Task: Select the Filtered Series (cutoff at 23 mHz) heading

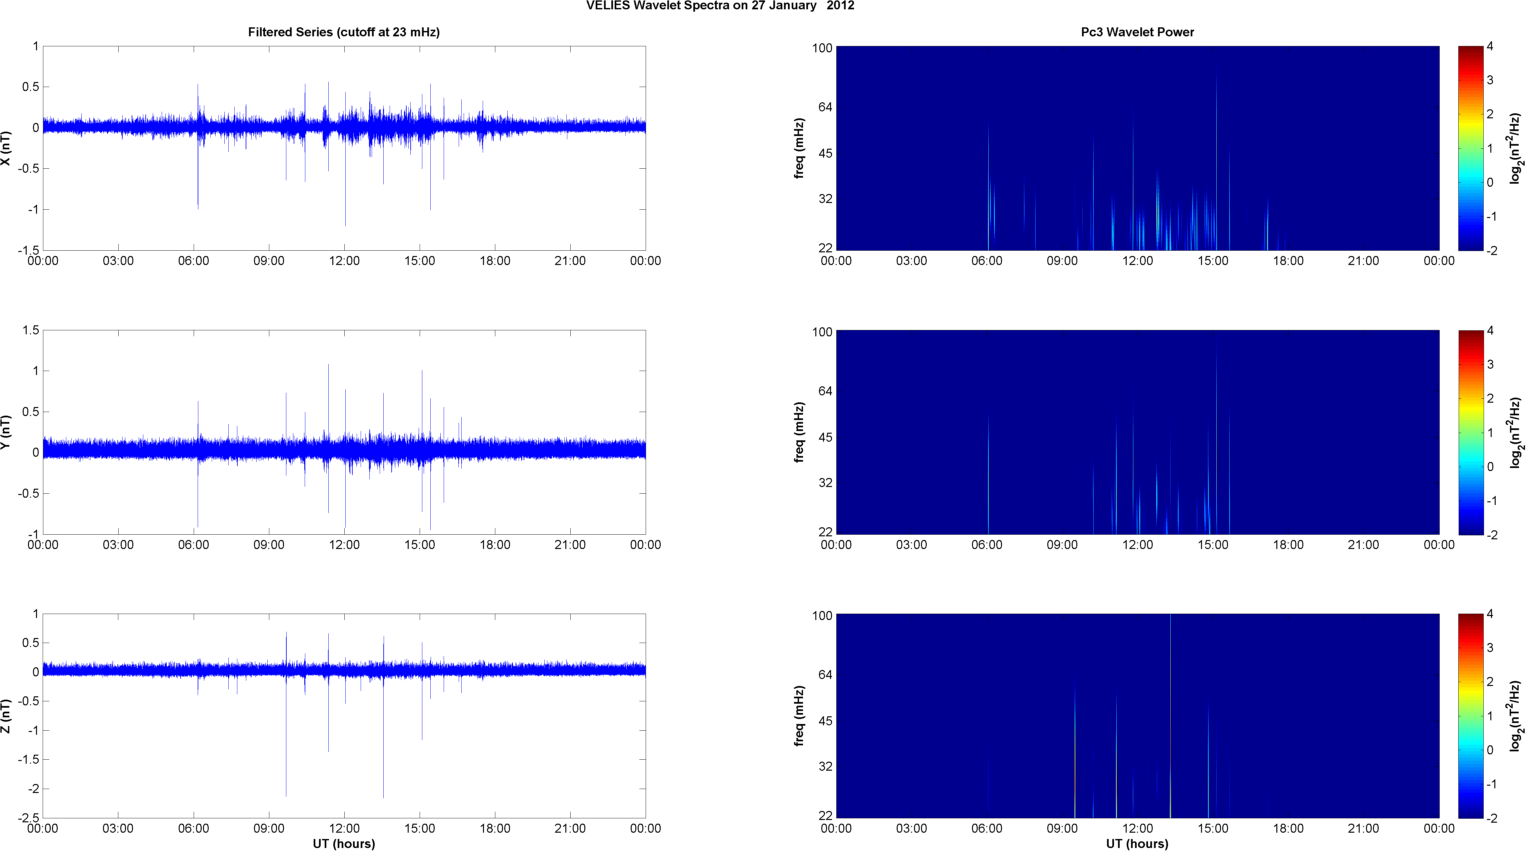Action: click(x=344, y=32)
